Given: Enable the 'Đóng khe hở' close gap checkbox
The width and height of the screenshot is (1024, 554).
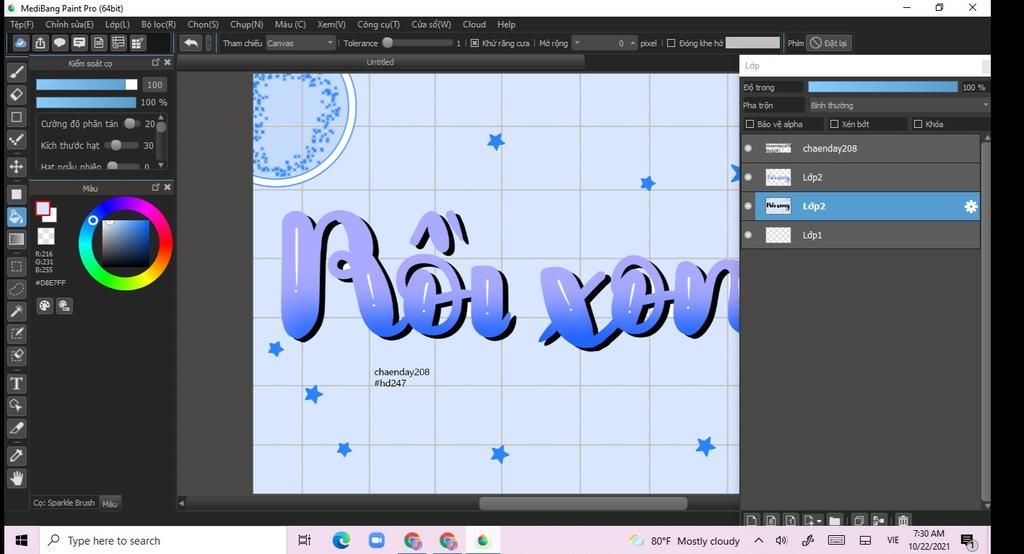Looking at the screenshot, I should [x=671, y=43].
